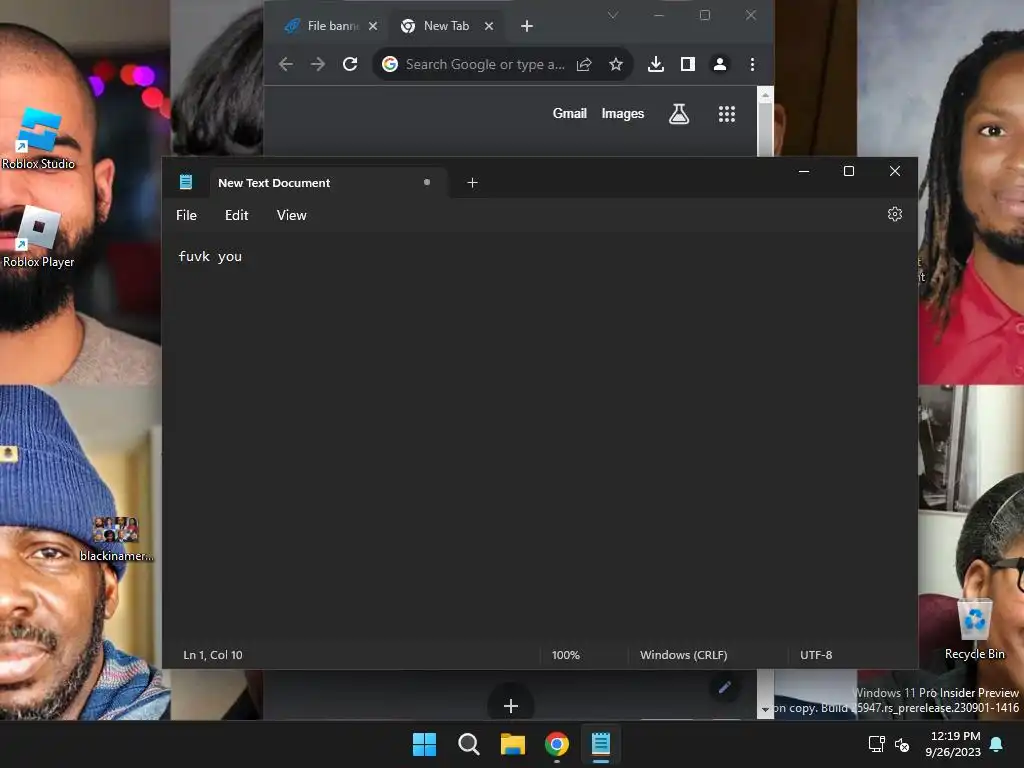Open Chrome downloads

coord(656,64)
